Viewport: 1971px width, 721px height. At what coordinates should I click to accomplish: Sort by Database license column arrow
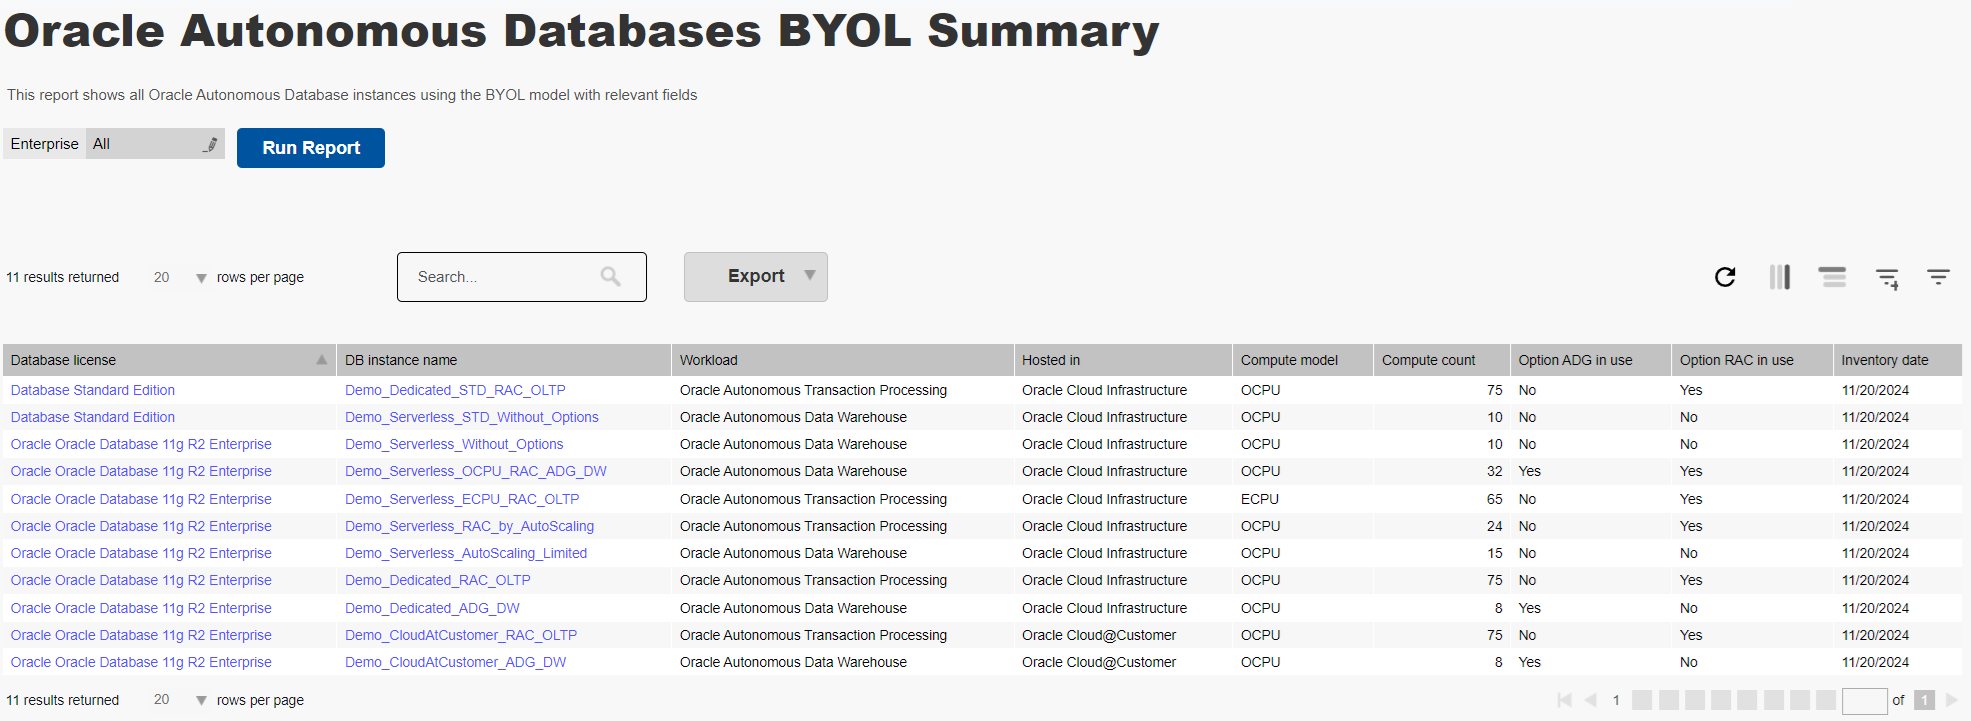click(321, 360)
